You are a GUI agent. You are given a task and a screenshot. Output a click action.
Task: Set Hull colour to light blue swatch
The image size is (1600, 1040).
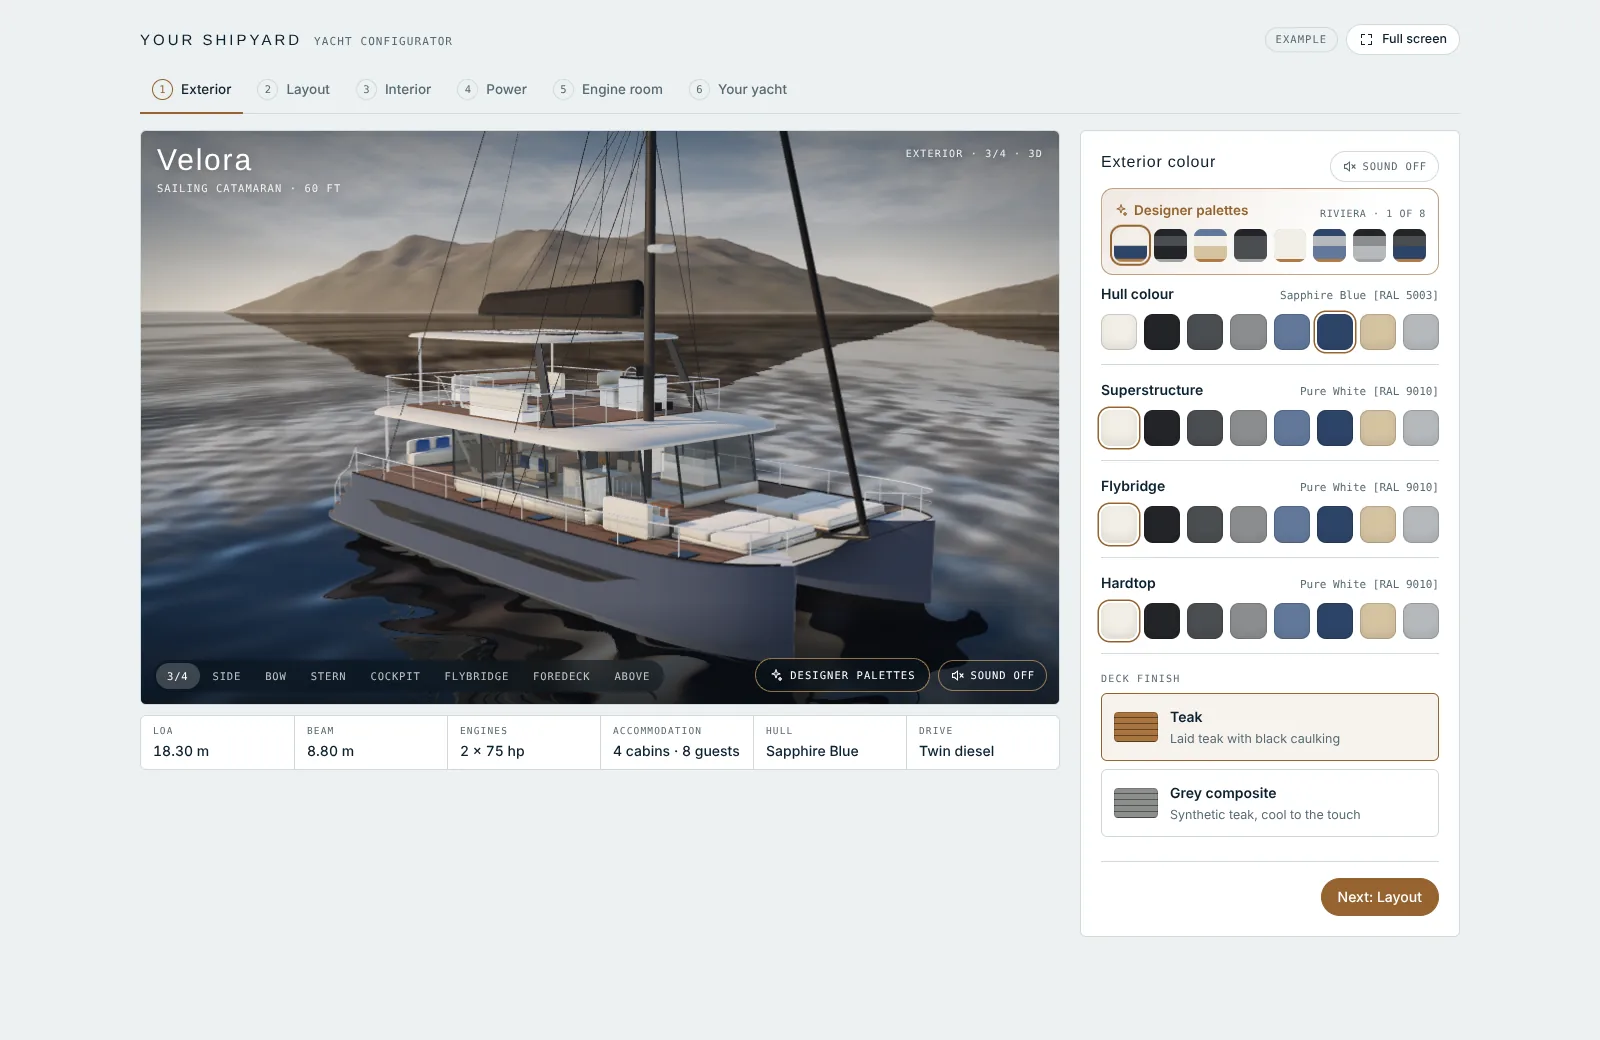coord(1291,332)
